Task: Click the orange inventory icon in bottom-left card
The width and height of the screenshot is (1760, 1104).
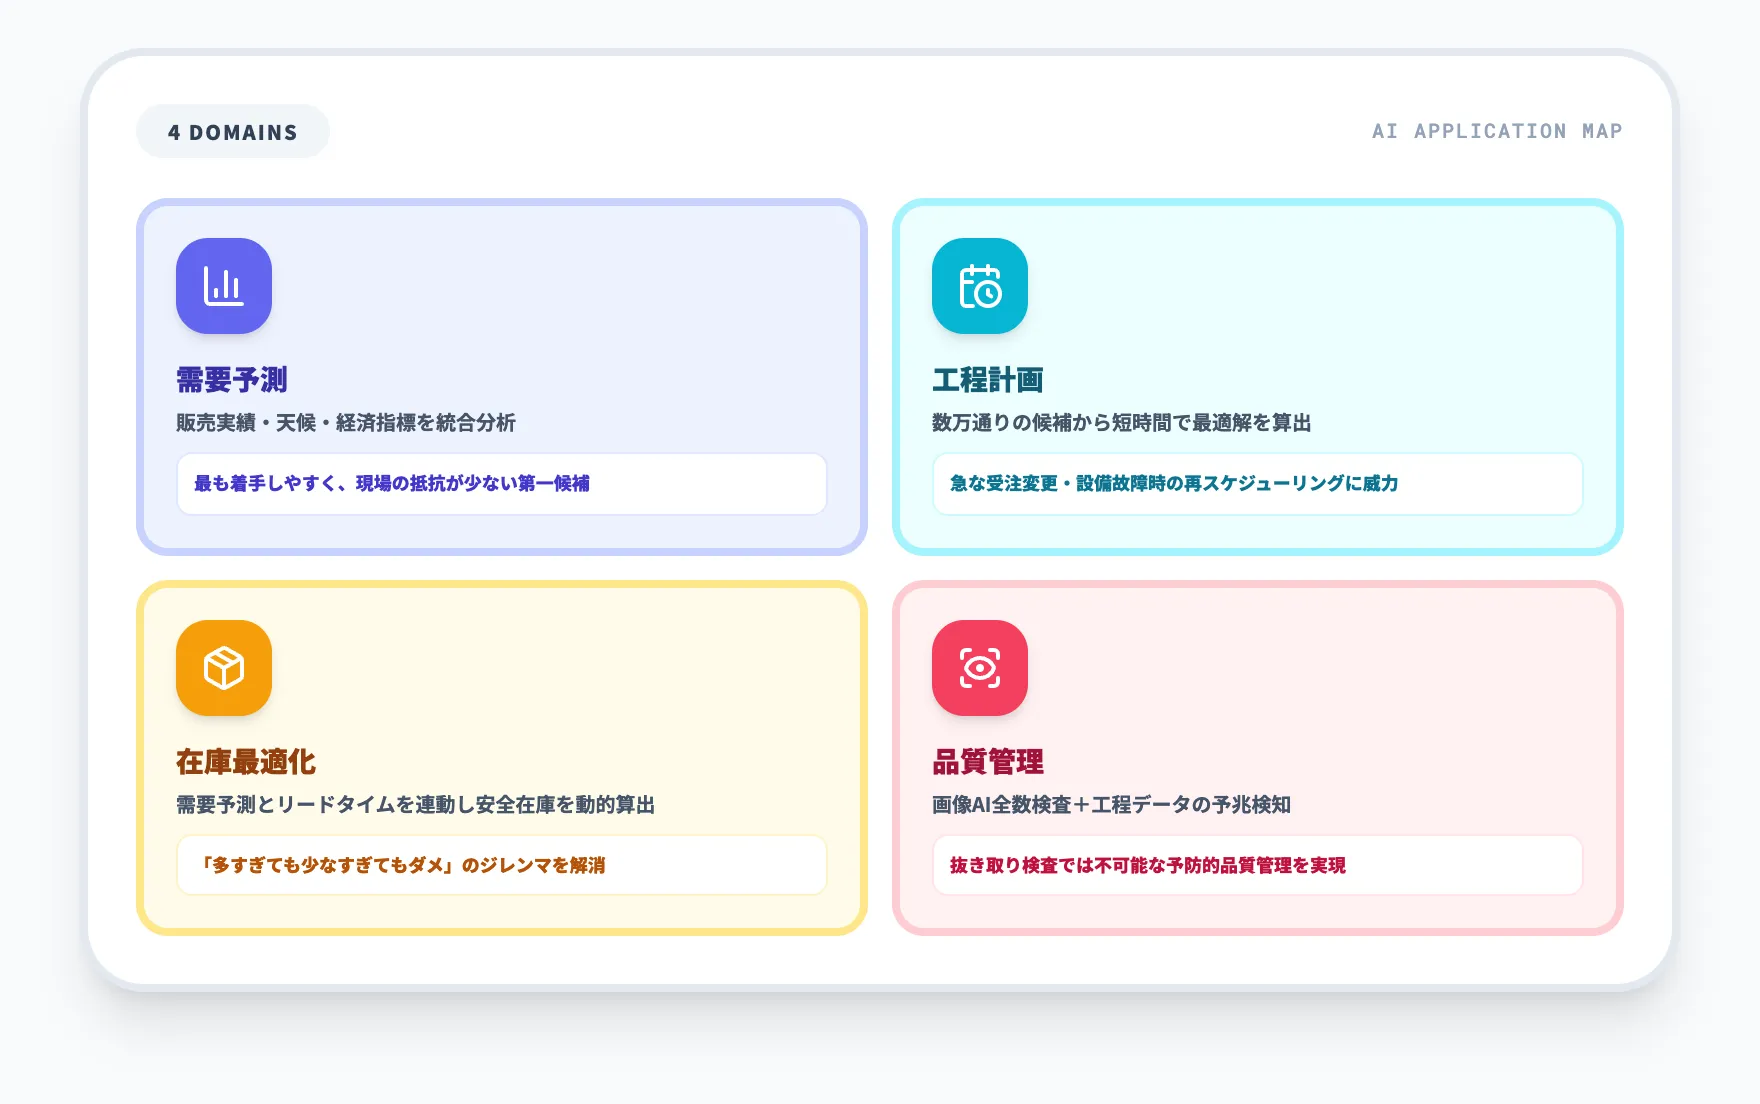Action: [223, 668]
